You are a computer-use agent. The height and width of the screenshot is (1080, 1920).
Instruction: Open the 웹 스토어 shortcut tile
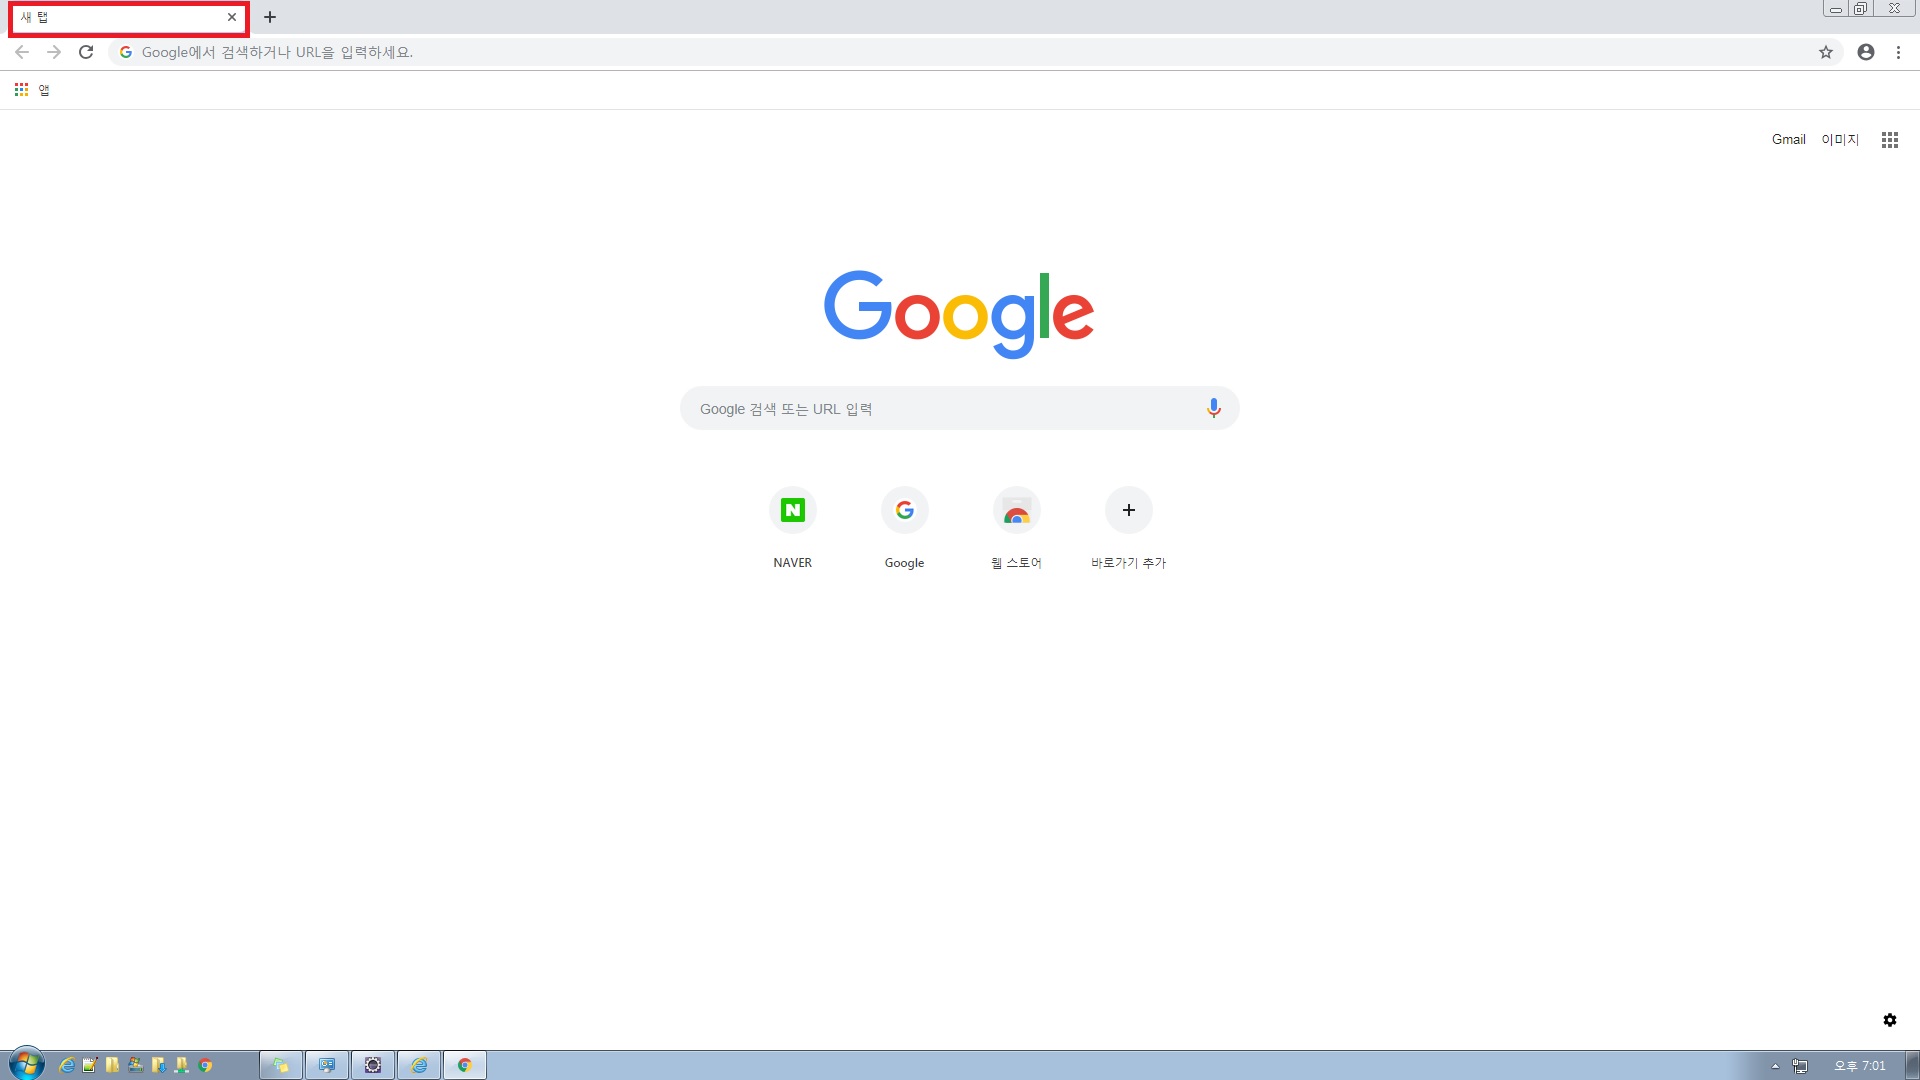coord(1017,528)
